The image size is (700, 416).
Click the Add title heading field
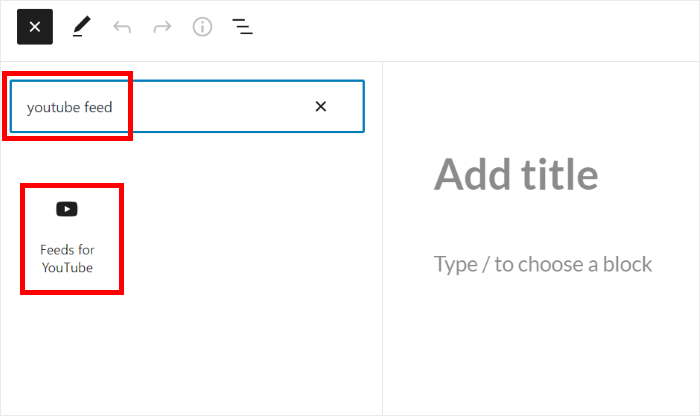coord(516,174)
